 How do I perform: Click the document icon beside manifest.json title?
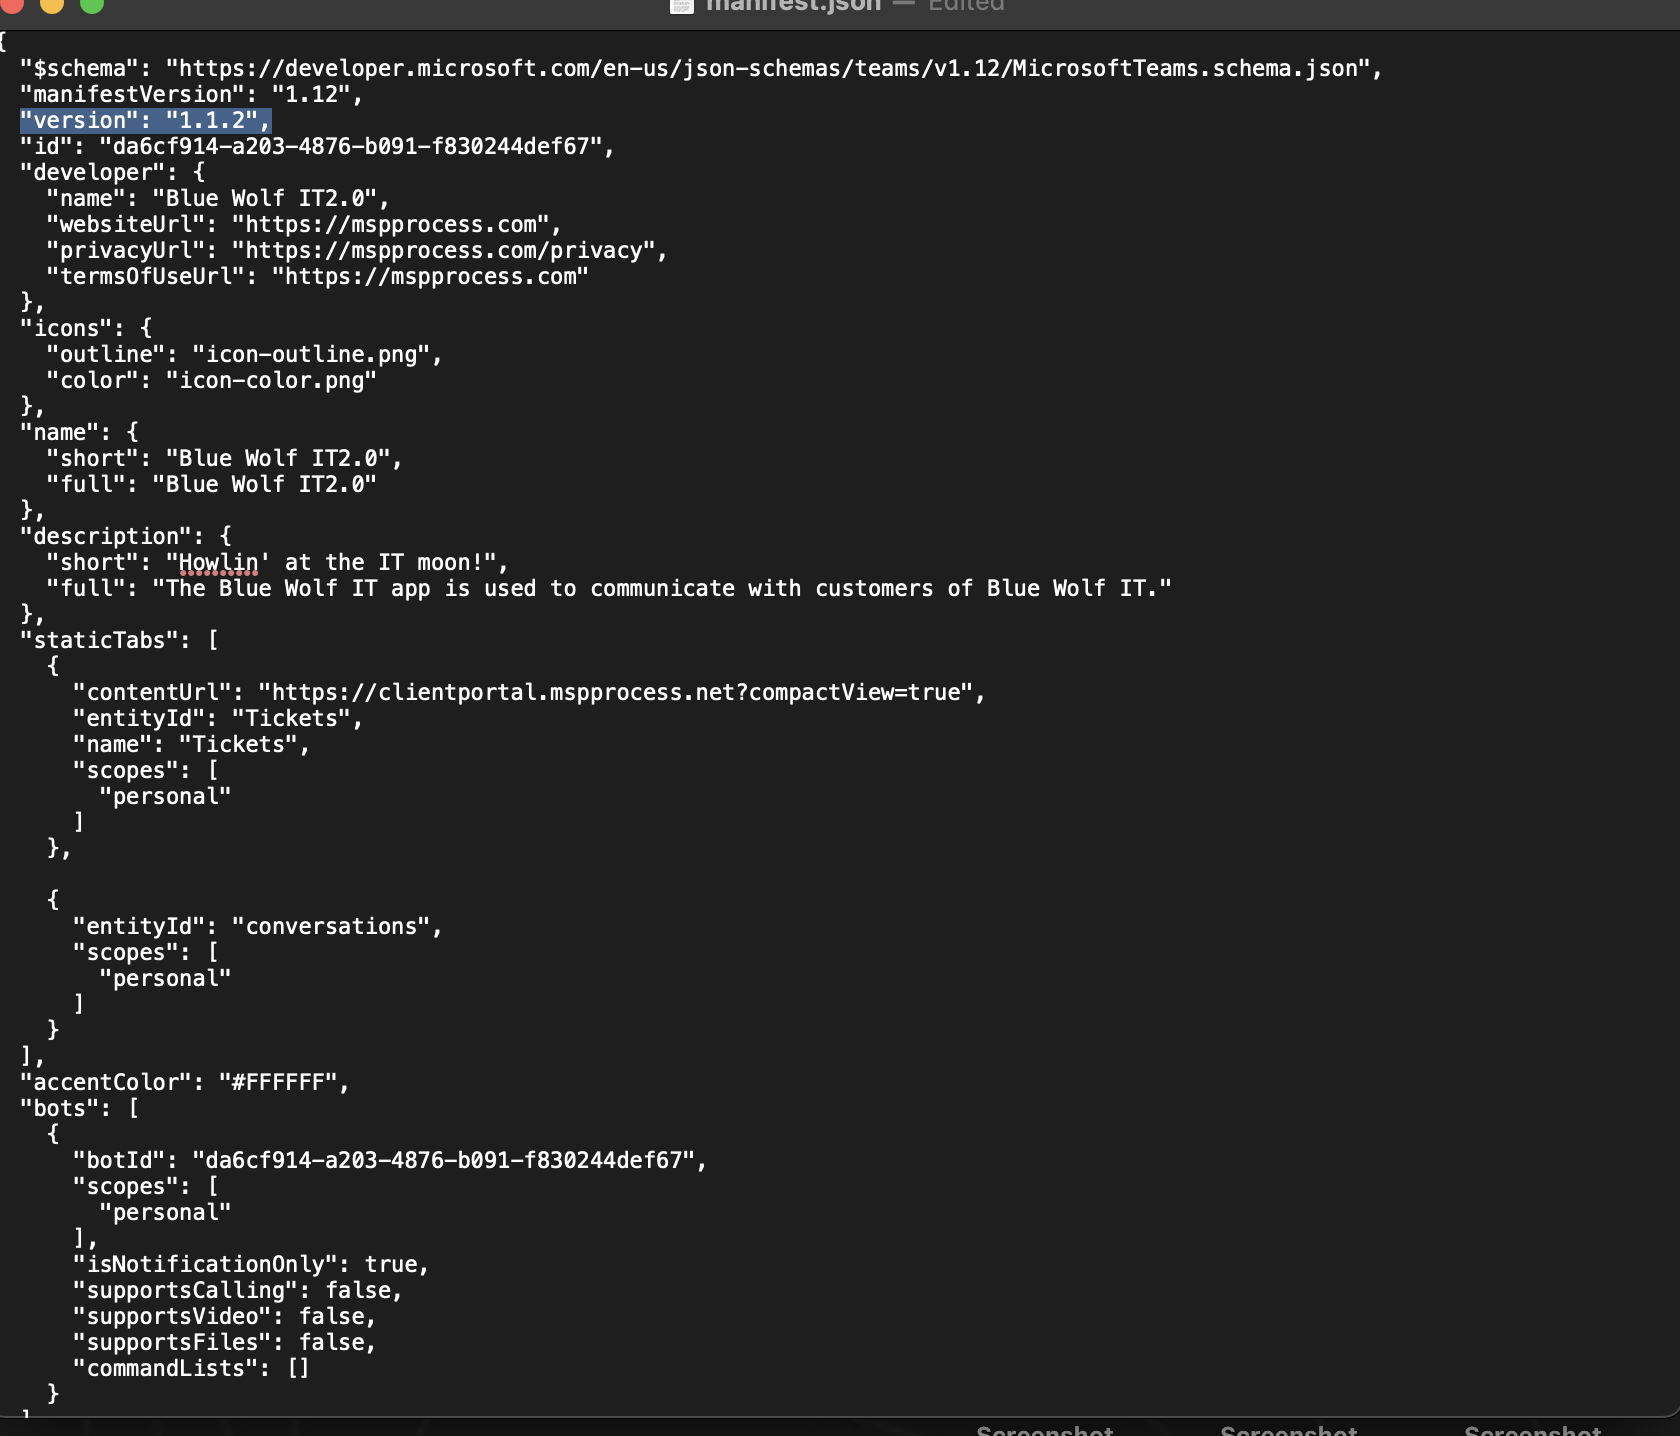pos(681,5)
